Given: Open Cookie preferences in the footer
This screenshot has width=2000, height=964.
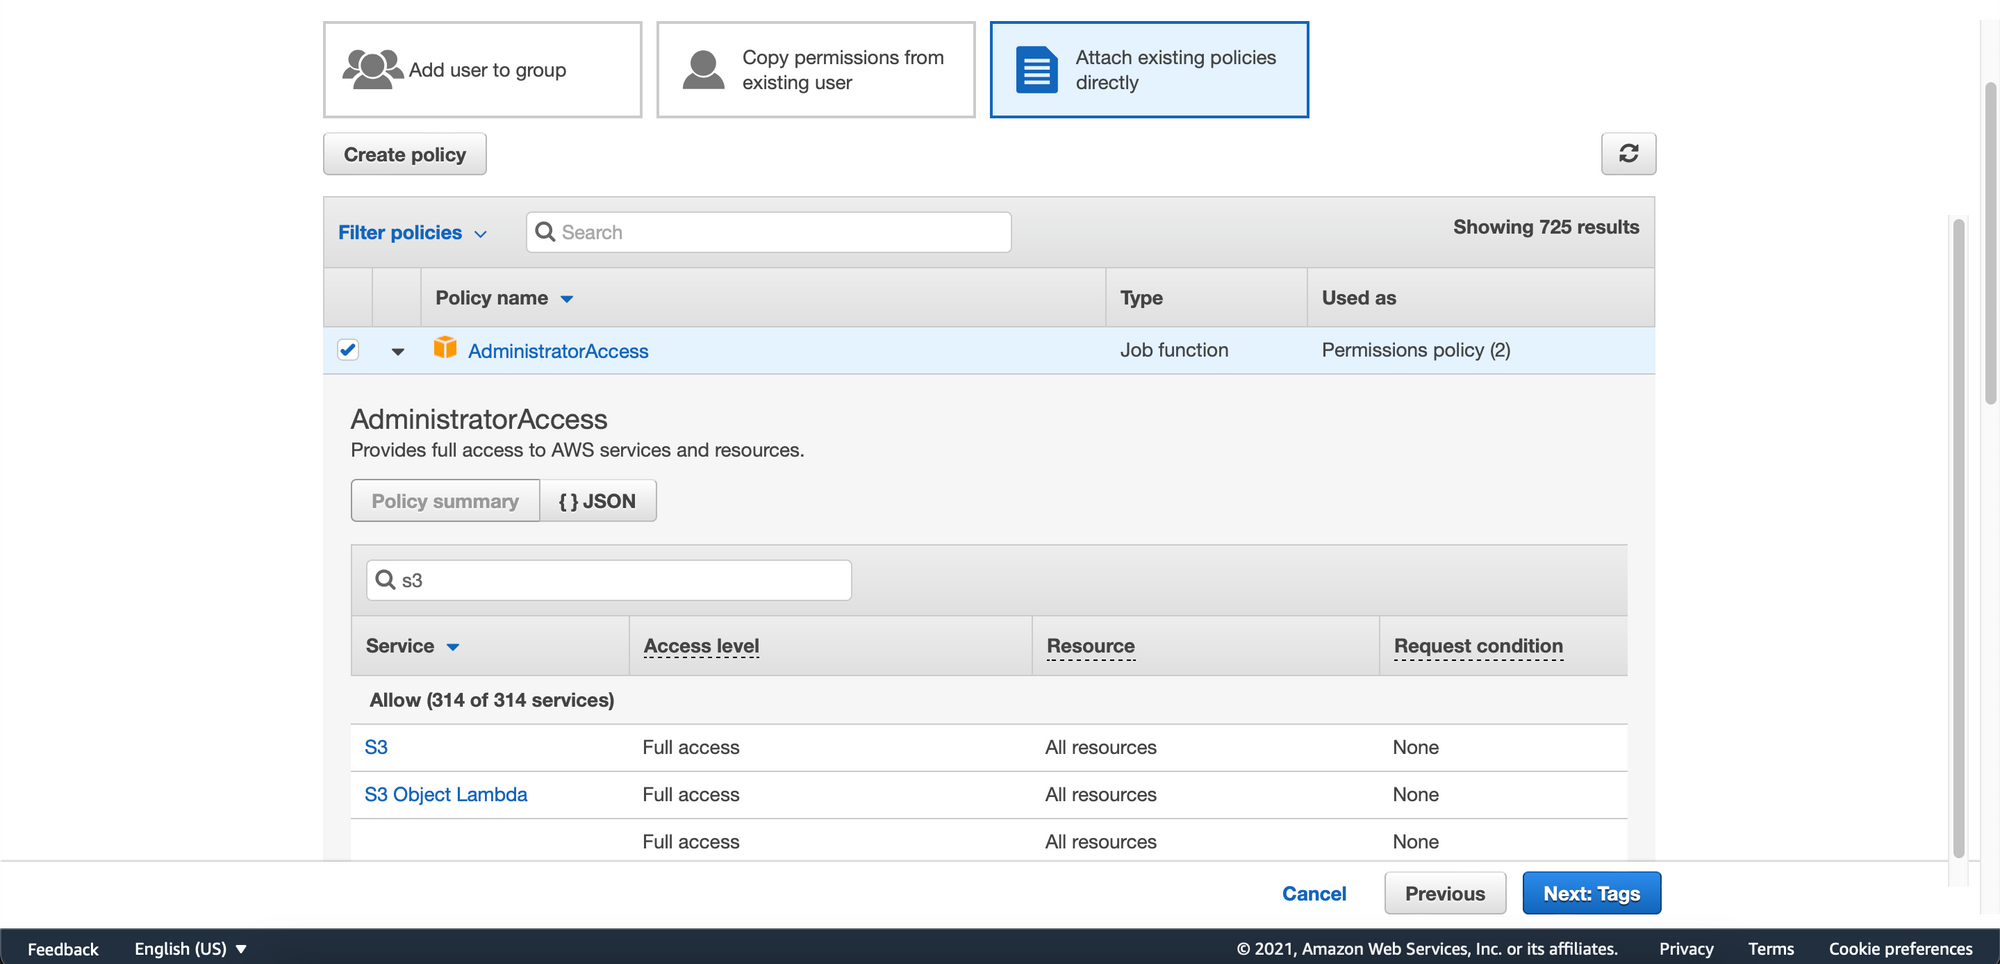Looking at the screenshot, I should pyautogui.click(x=1900, y=948).
